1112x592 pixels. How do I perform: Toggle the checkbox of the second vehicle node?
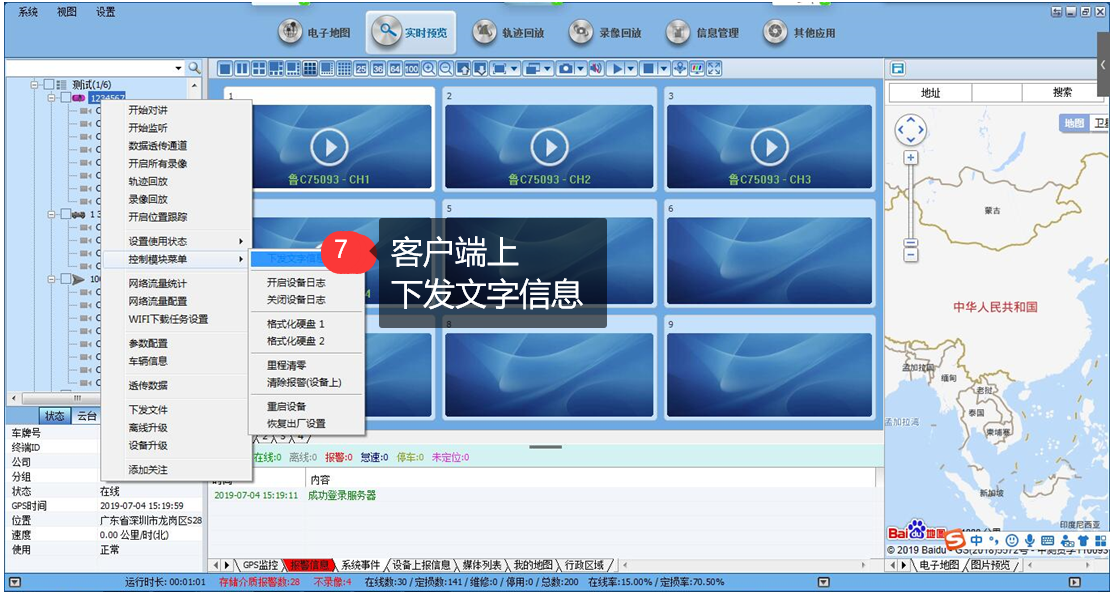coord(65,214)
